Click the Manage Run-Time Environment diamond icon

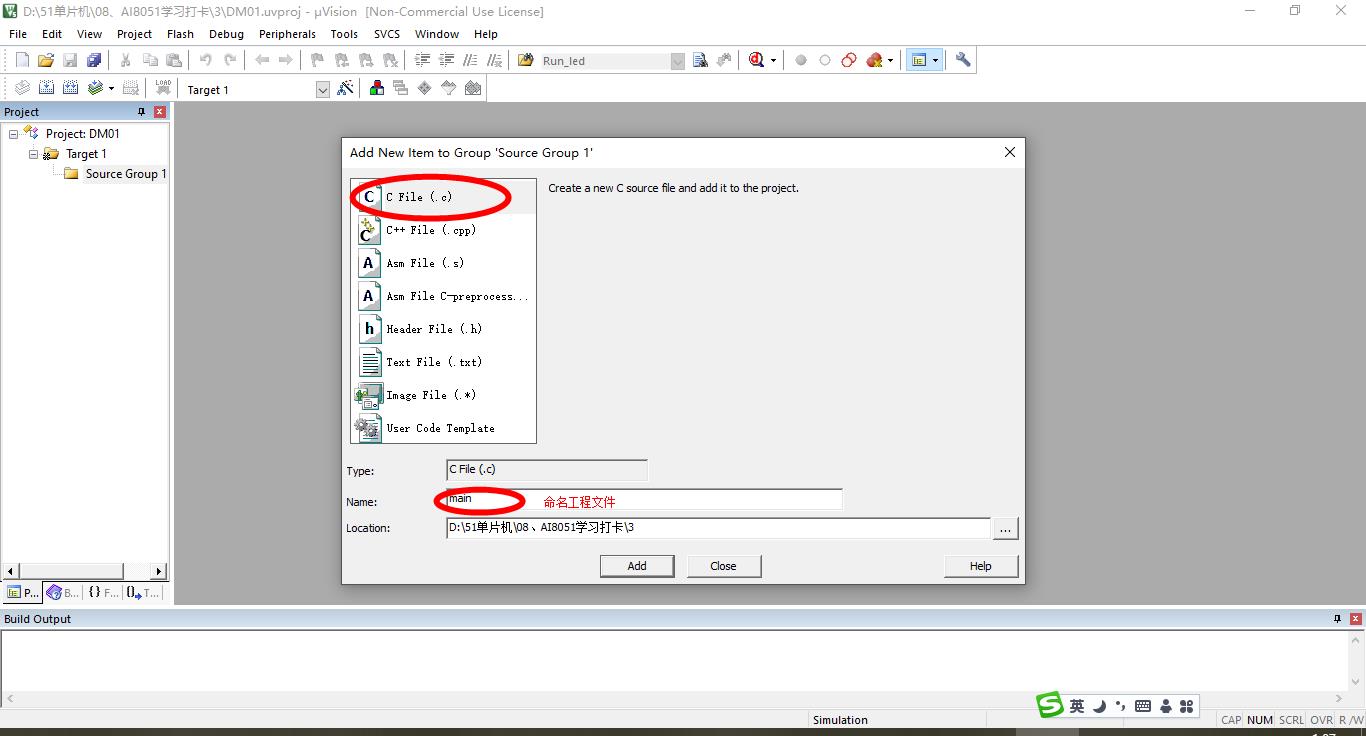click(x=425, y=88)
